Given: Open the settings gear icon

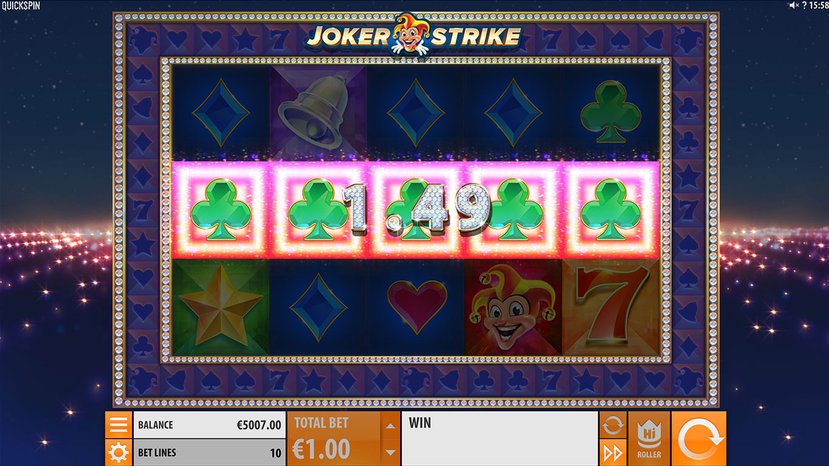Looking at the screenshot, I should tap(118, 453).
